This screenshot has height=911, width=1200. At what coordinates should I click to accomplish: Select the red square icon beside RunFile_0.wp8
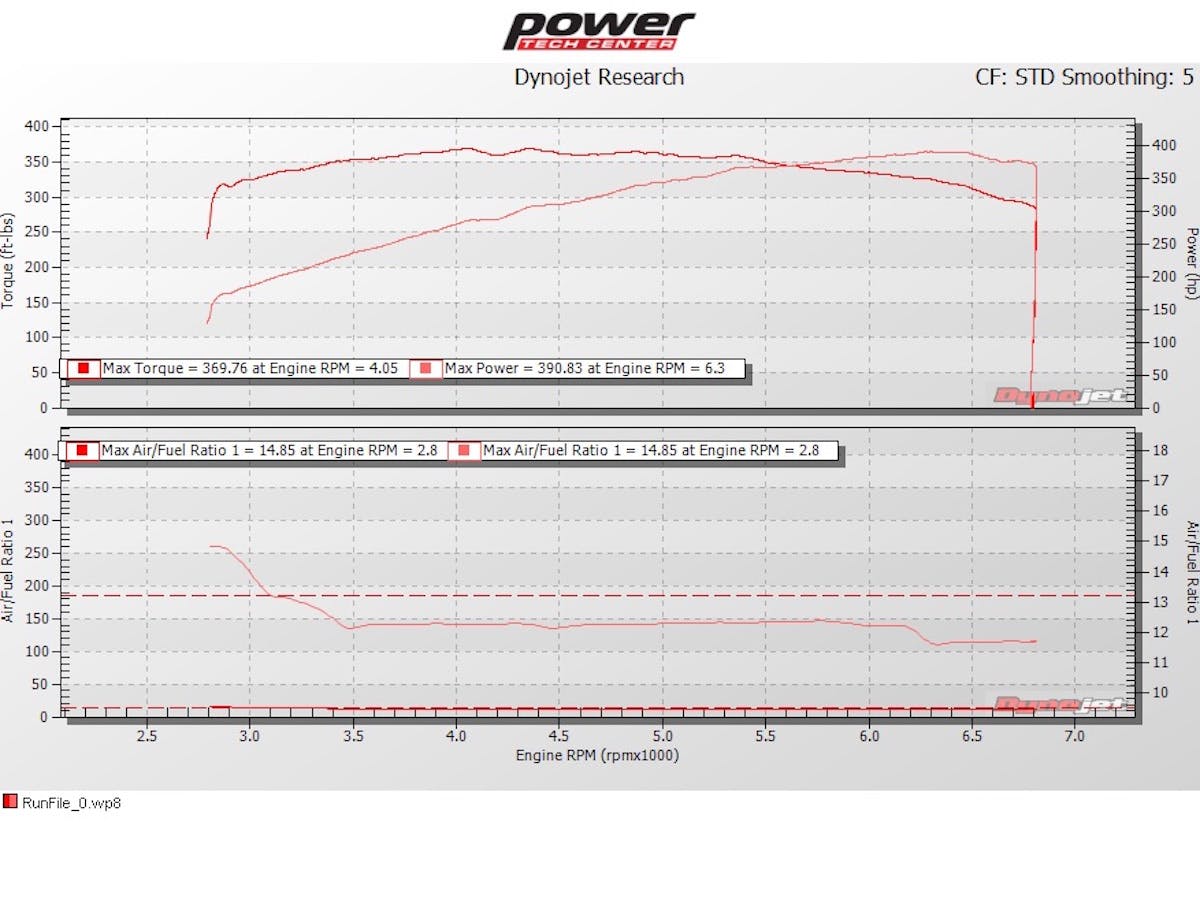10,802
